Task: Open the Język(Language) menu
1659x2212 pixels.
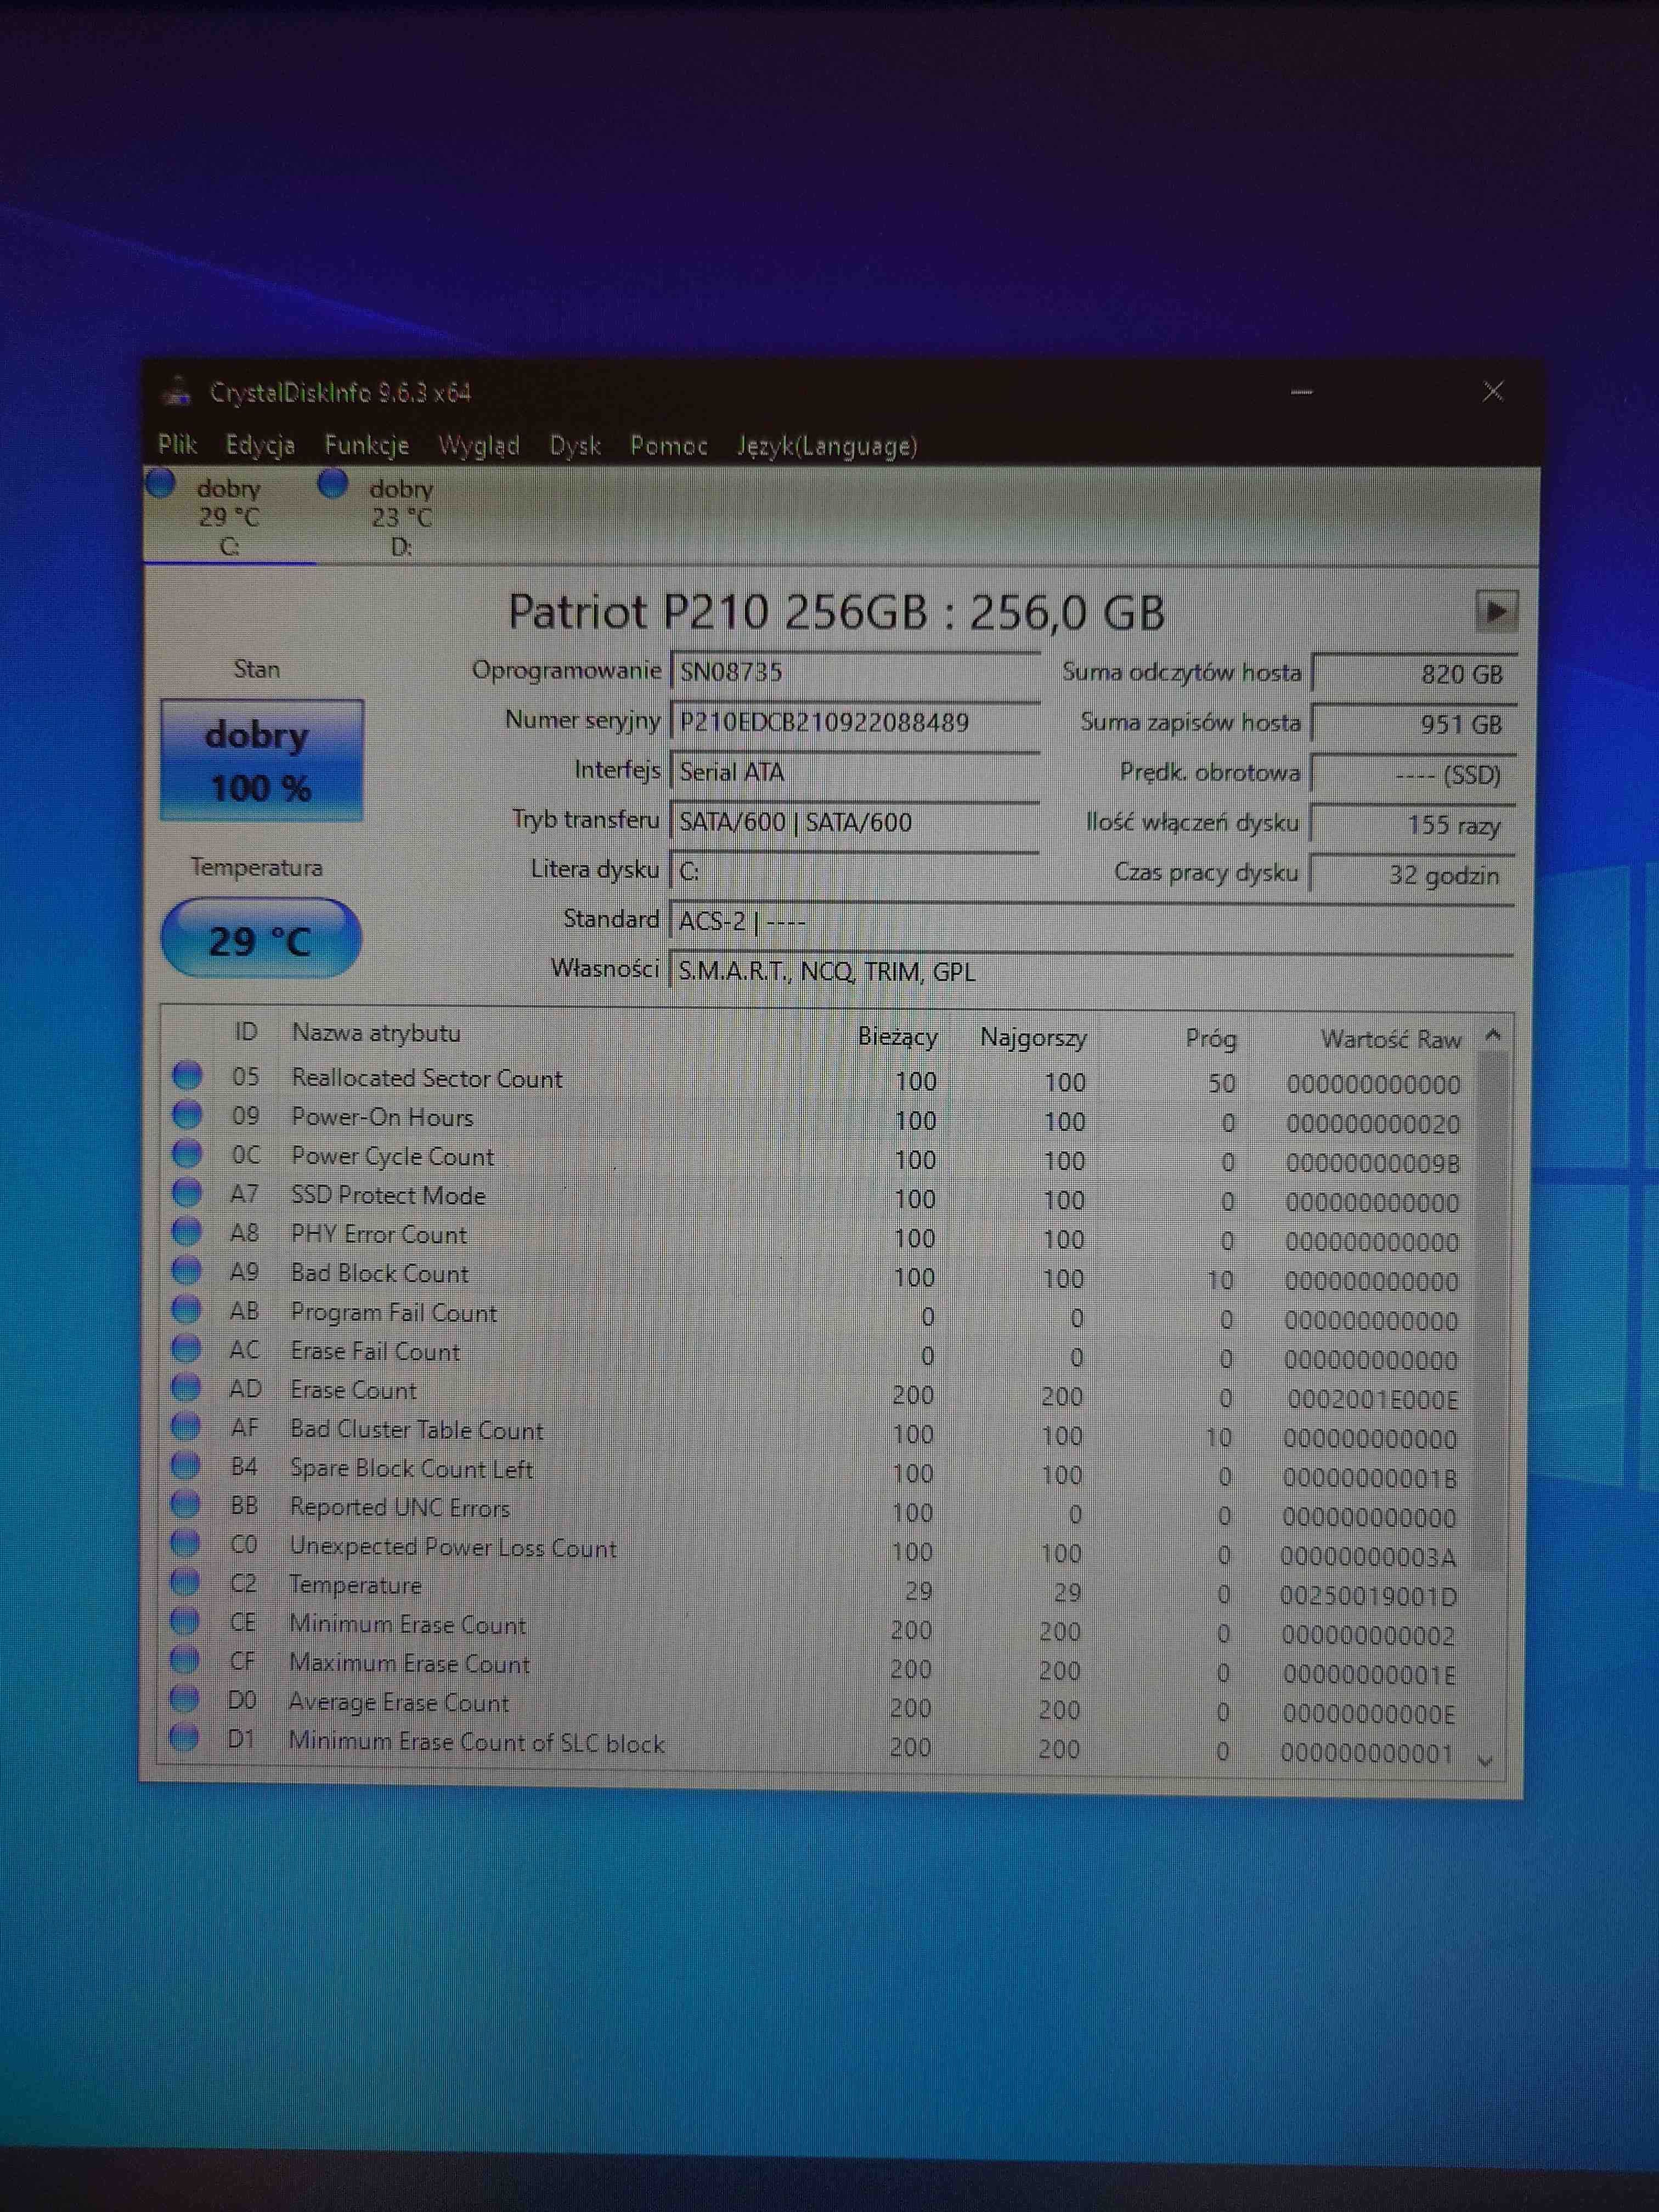Action: 827,446
